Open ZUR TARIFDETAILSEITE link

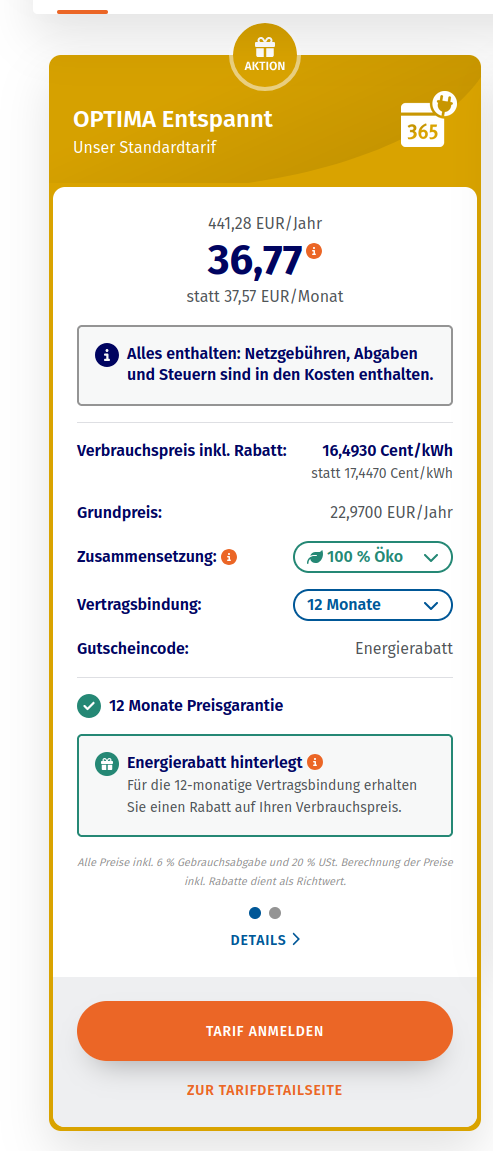(x=265, y=1090)
